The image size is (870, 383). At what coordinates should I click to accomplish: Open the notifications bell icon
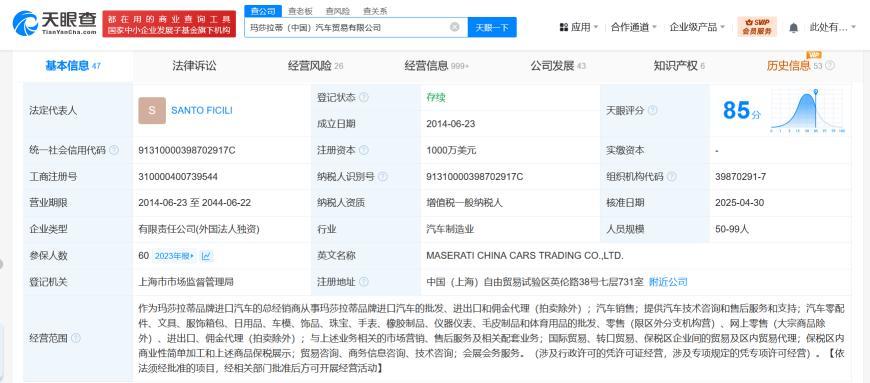click(x=793, y=27)
